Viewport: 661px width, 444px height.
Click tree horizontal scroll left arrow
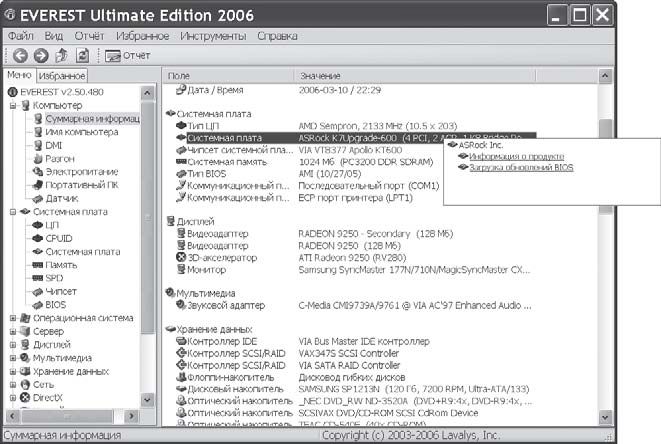pos(12,417)
